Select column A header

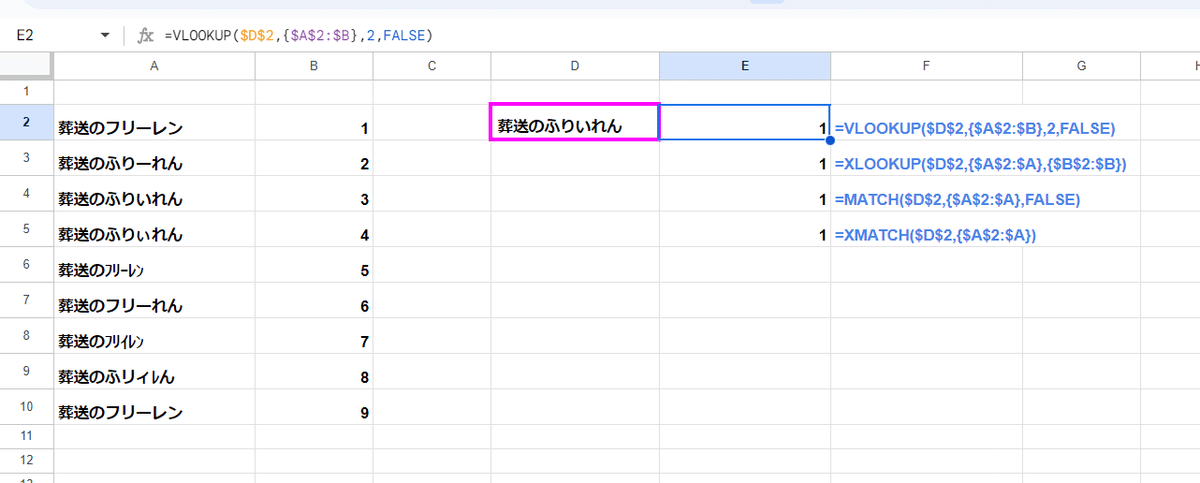pos(154,65)
